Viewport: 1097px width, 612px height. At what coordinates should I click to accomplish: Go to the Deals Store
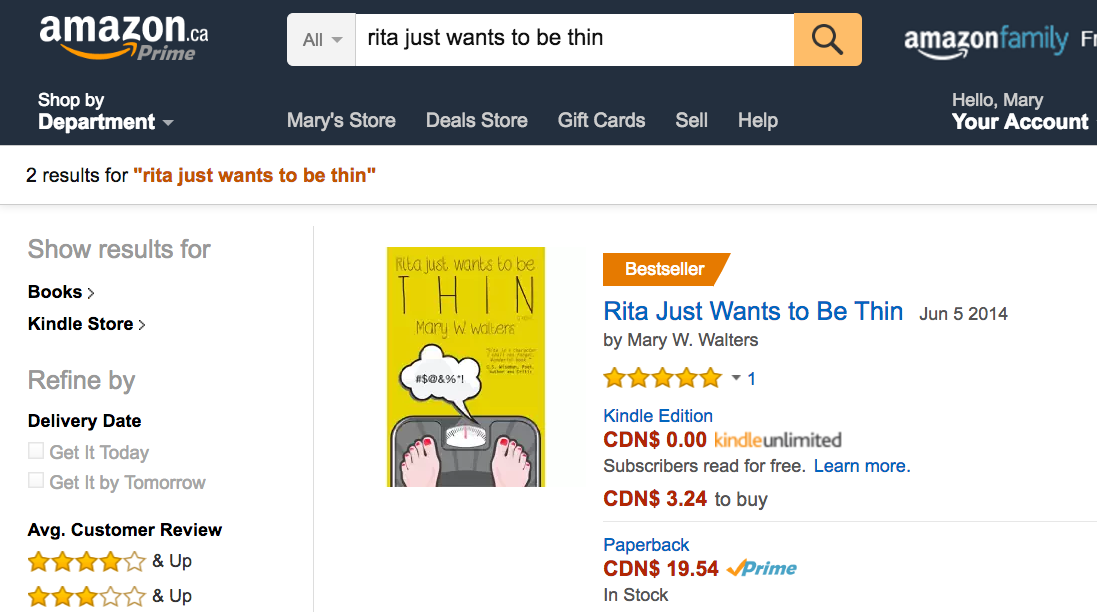476,120
